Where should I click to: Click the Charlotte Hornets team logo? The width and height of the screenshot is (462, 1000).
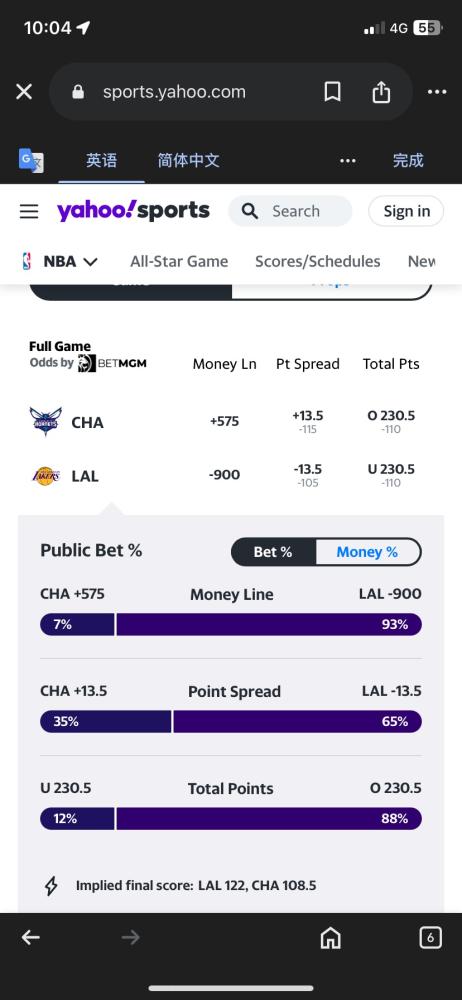point(45,422)
